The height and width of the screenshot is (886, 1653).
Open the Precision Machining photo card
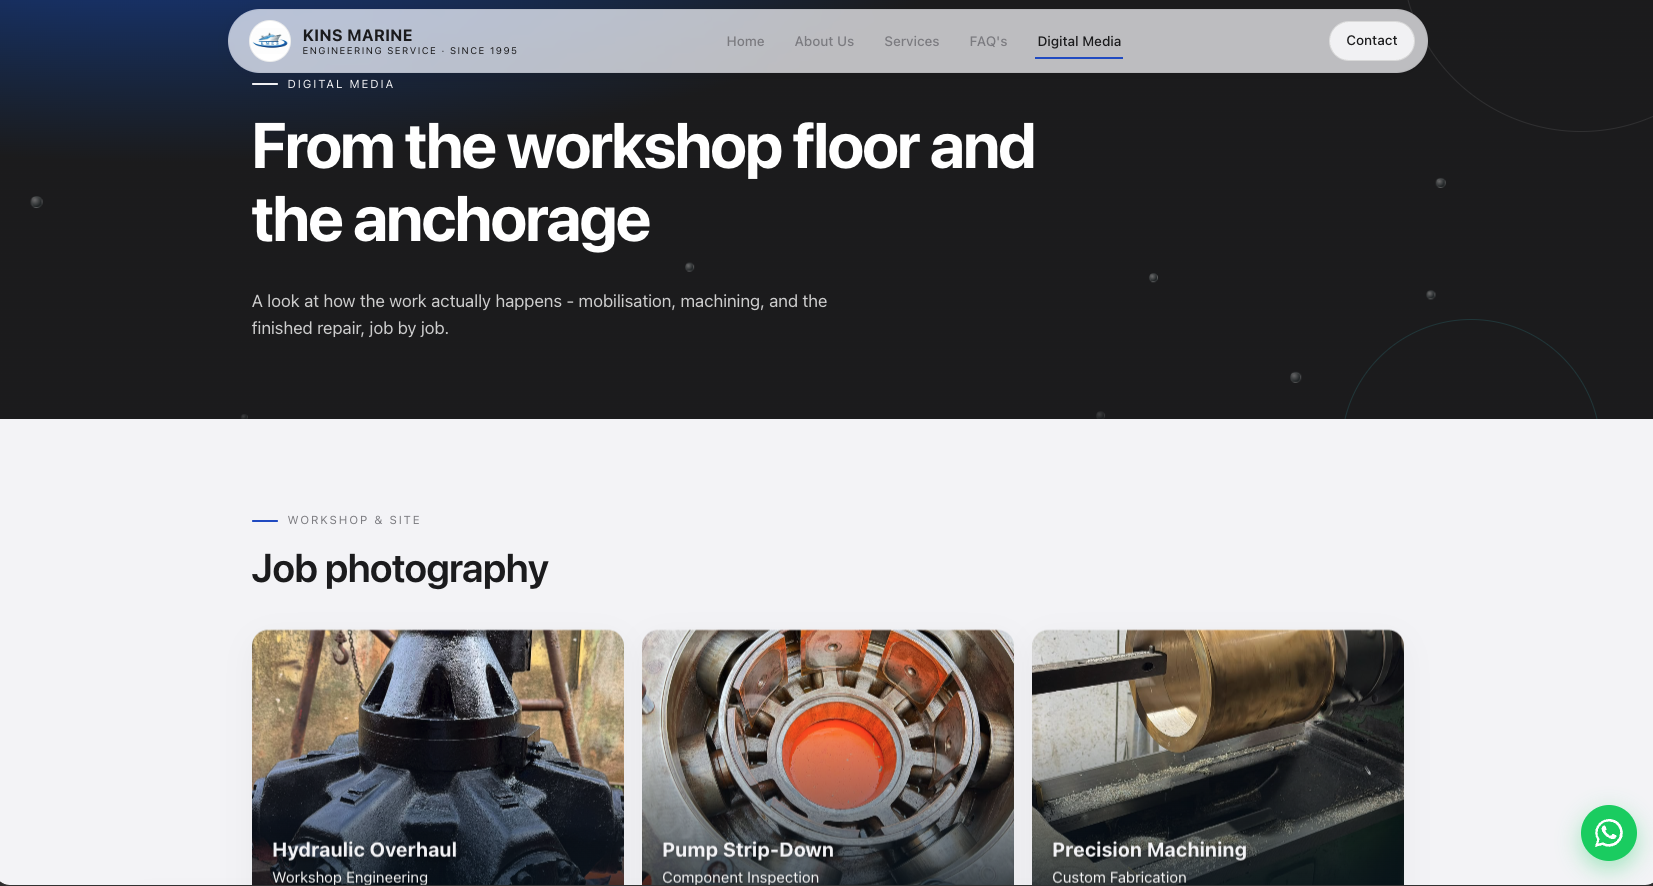point(1218,757)
